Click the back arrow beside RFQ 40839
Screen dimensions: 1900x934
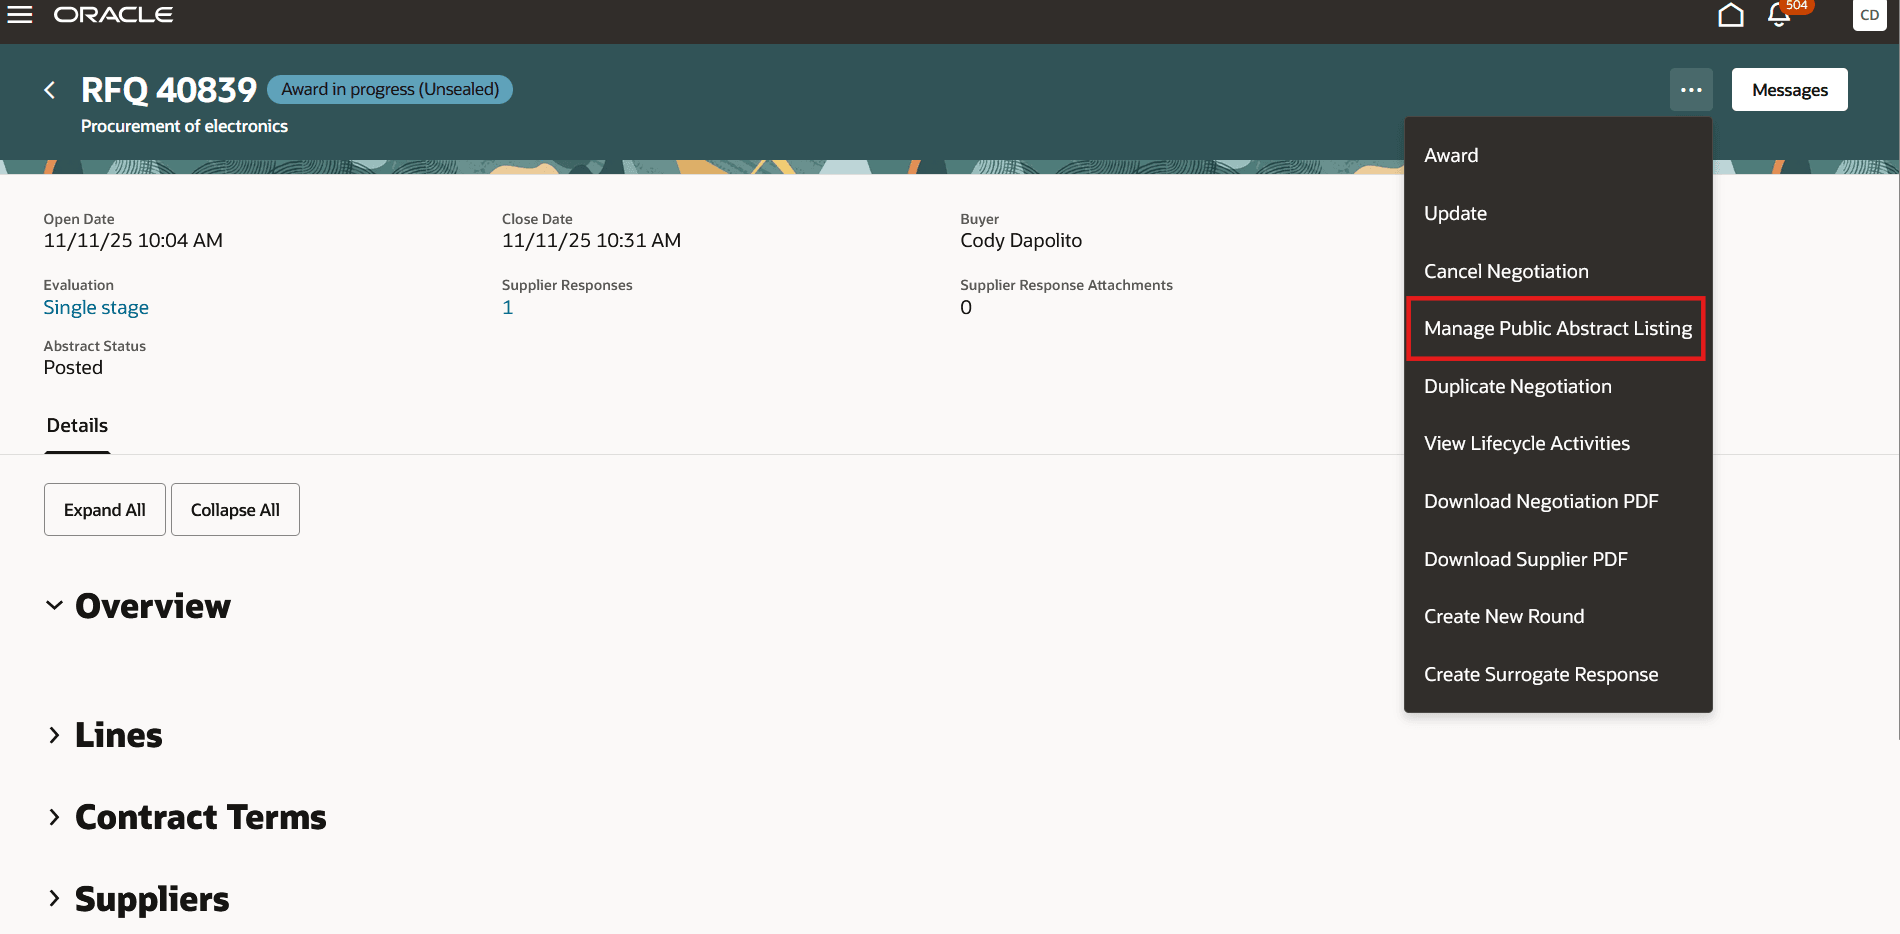(x=49, y=89)
